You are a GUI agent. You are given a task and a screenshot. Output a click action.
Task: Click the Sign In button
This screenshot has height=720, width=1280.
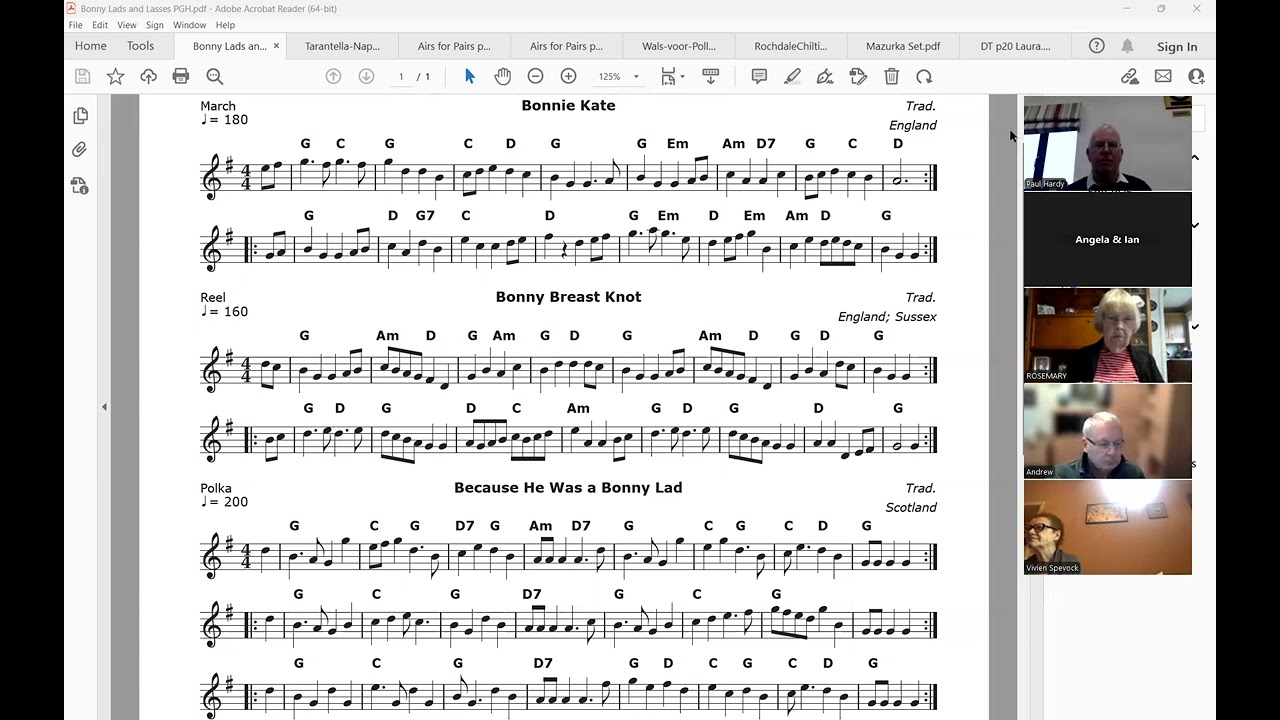click(1177, 47)
